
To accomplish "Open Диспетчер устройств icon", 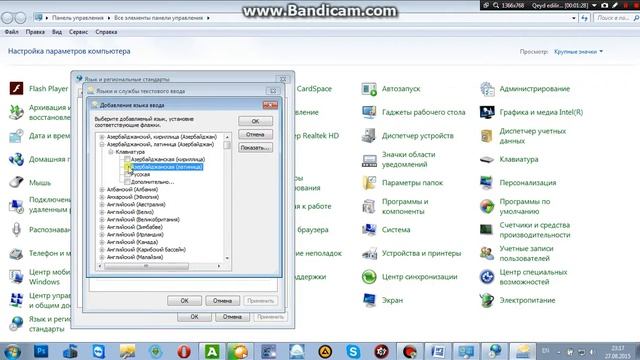I will (x=407, y=136).
